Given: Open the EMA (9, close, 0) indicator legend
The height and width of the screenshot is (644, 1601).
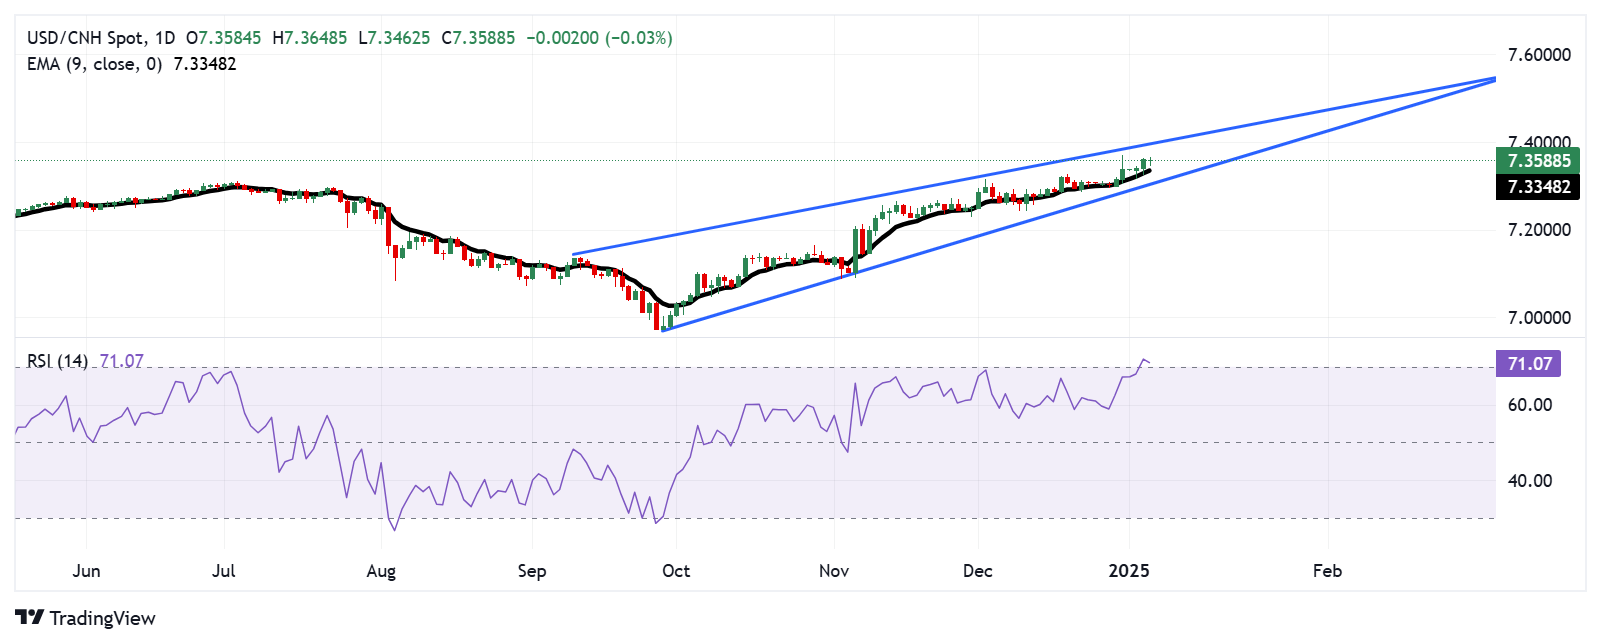Looking at the screenshot, I should [x=94, y=64].
